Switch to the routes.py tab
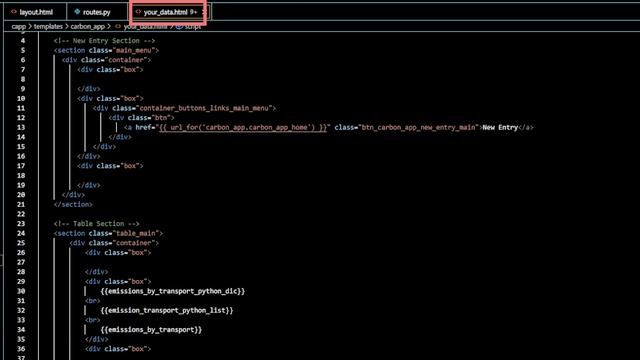 click(x=97, y=12)
